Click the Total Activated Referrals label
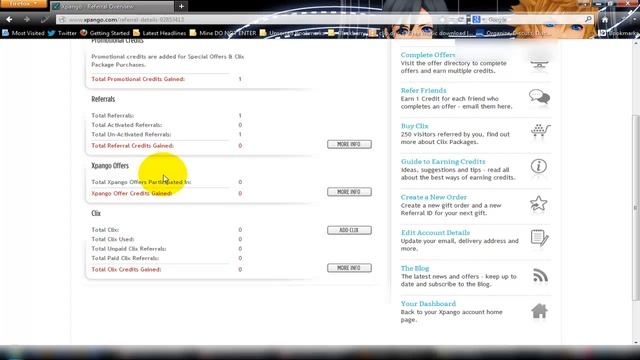The image size is (640, 360). point(127,125)
